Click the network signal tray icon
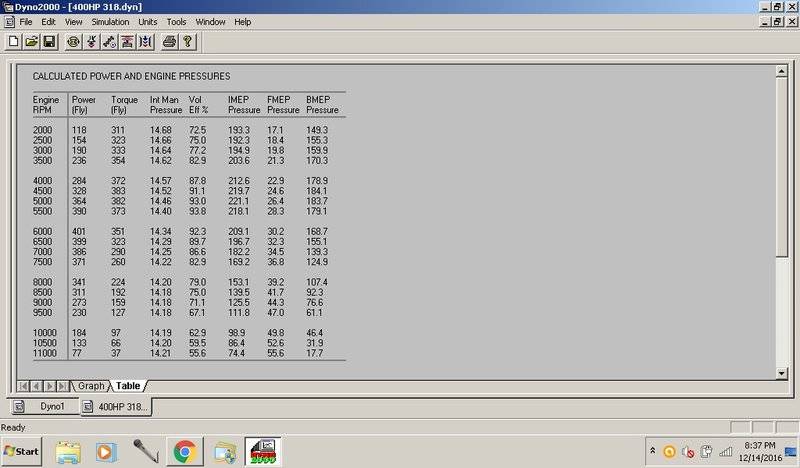Screen dimensions: 800x468 [x=726, y=451]
